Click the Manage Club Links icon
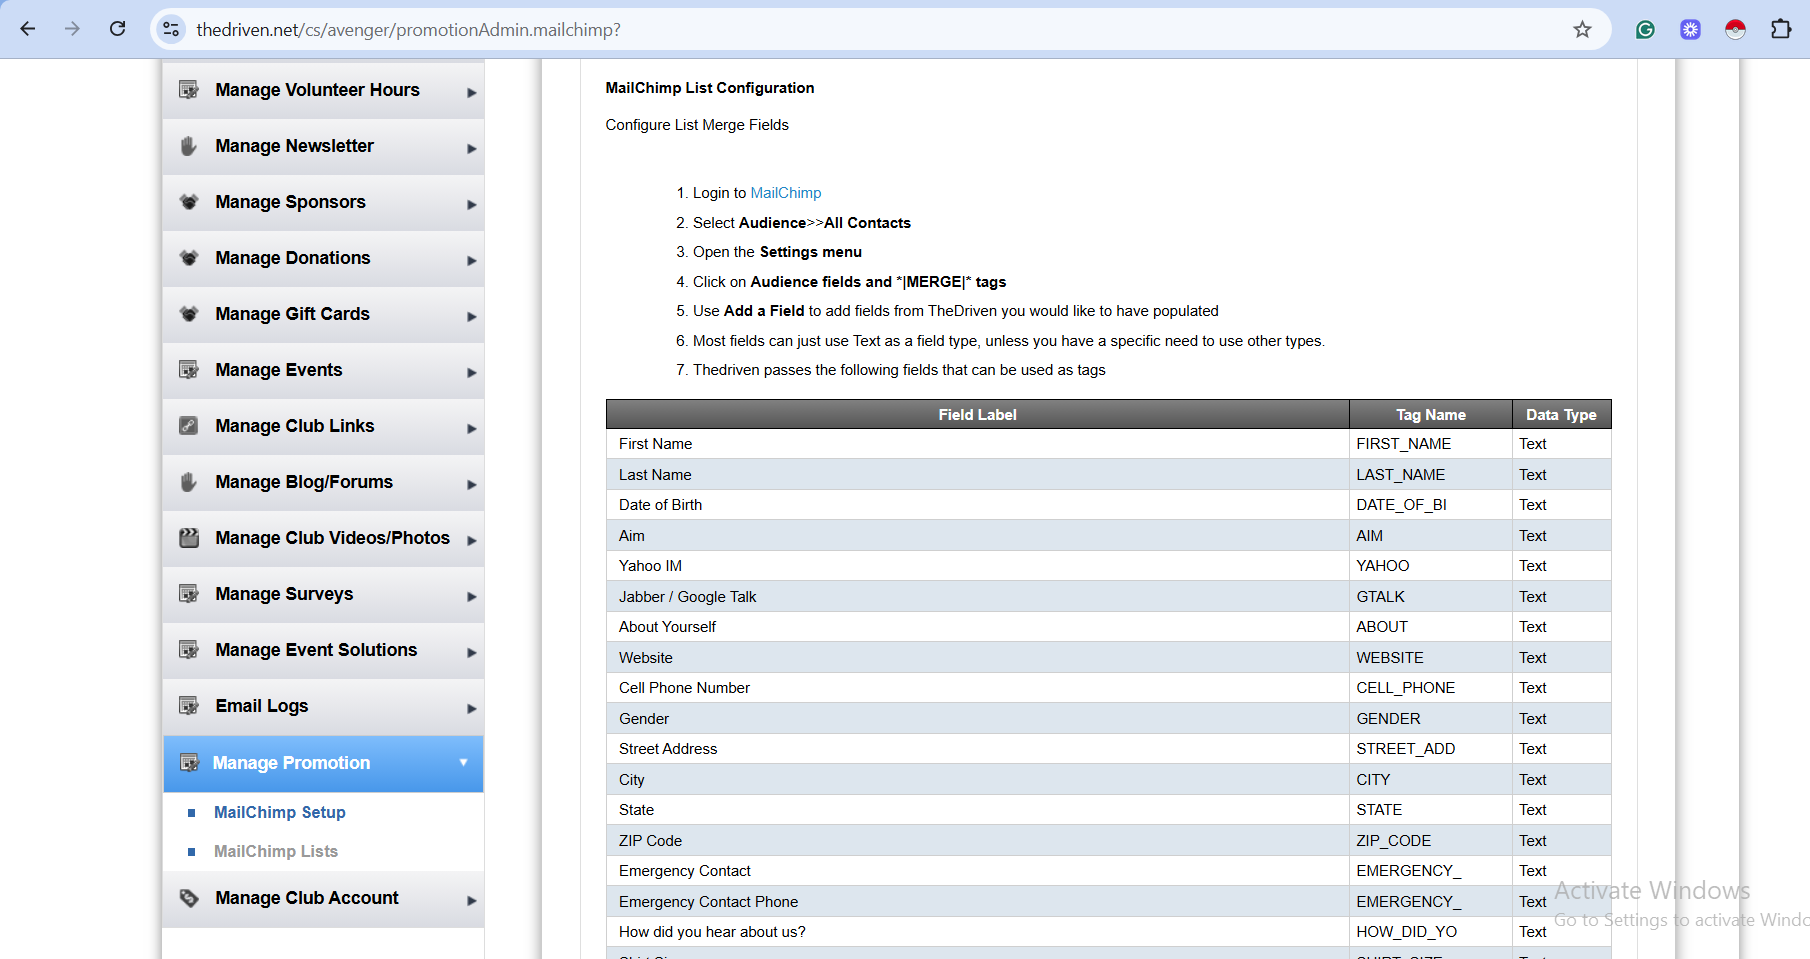The image size is (1810, 959). pyautogui.click(x=189, y=426)
